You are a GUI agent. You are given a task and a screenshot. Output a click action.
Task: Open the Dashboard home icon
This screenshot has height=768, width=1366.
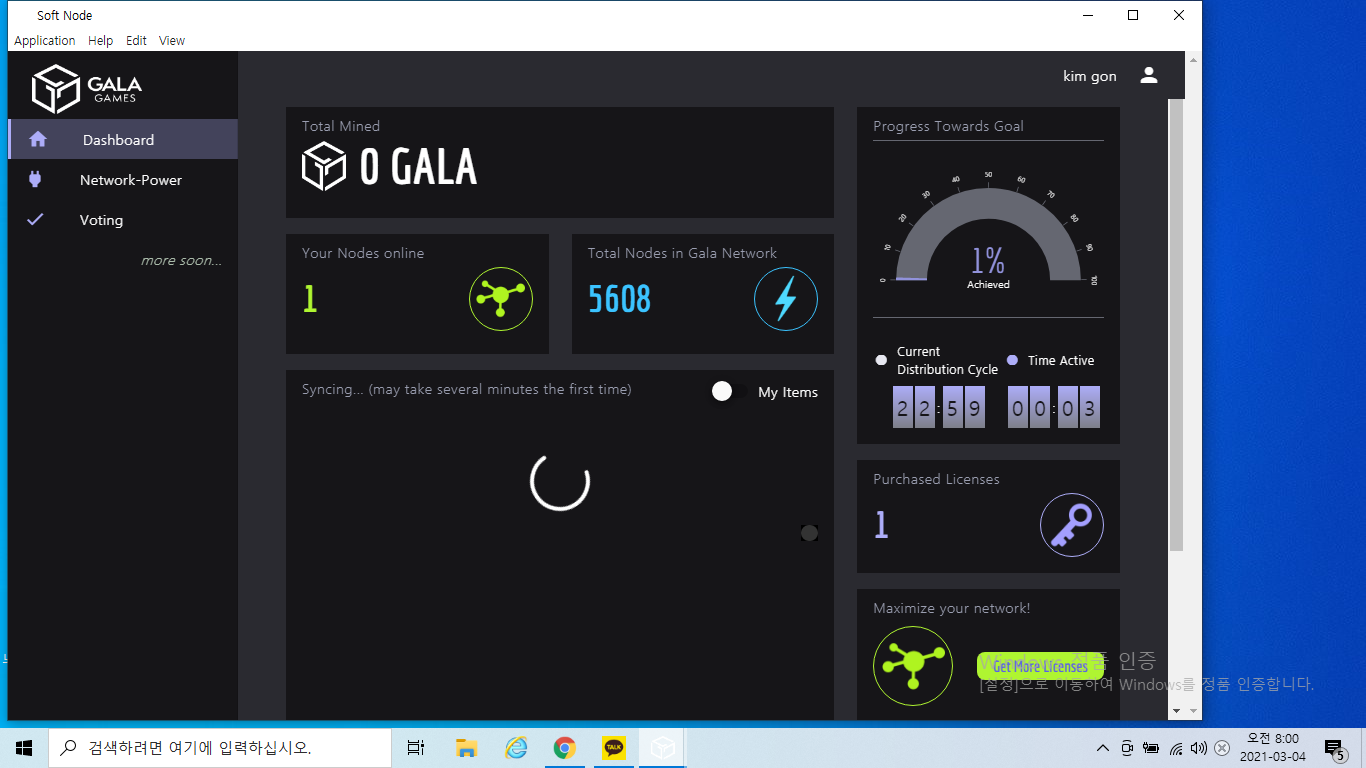38,139
